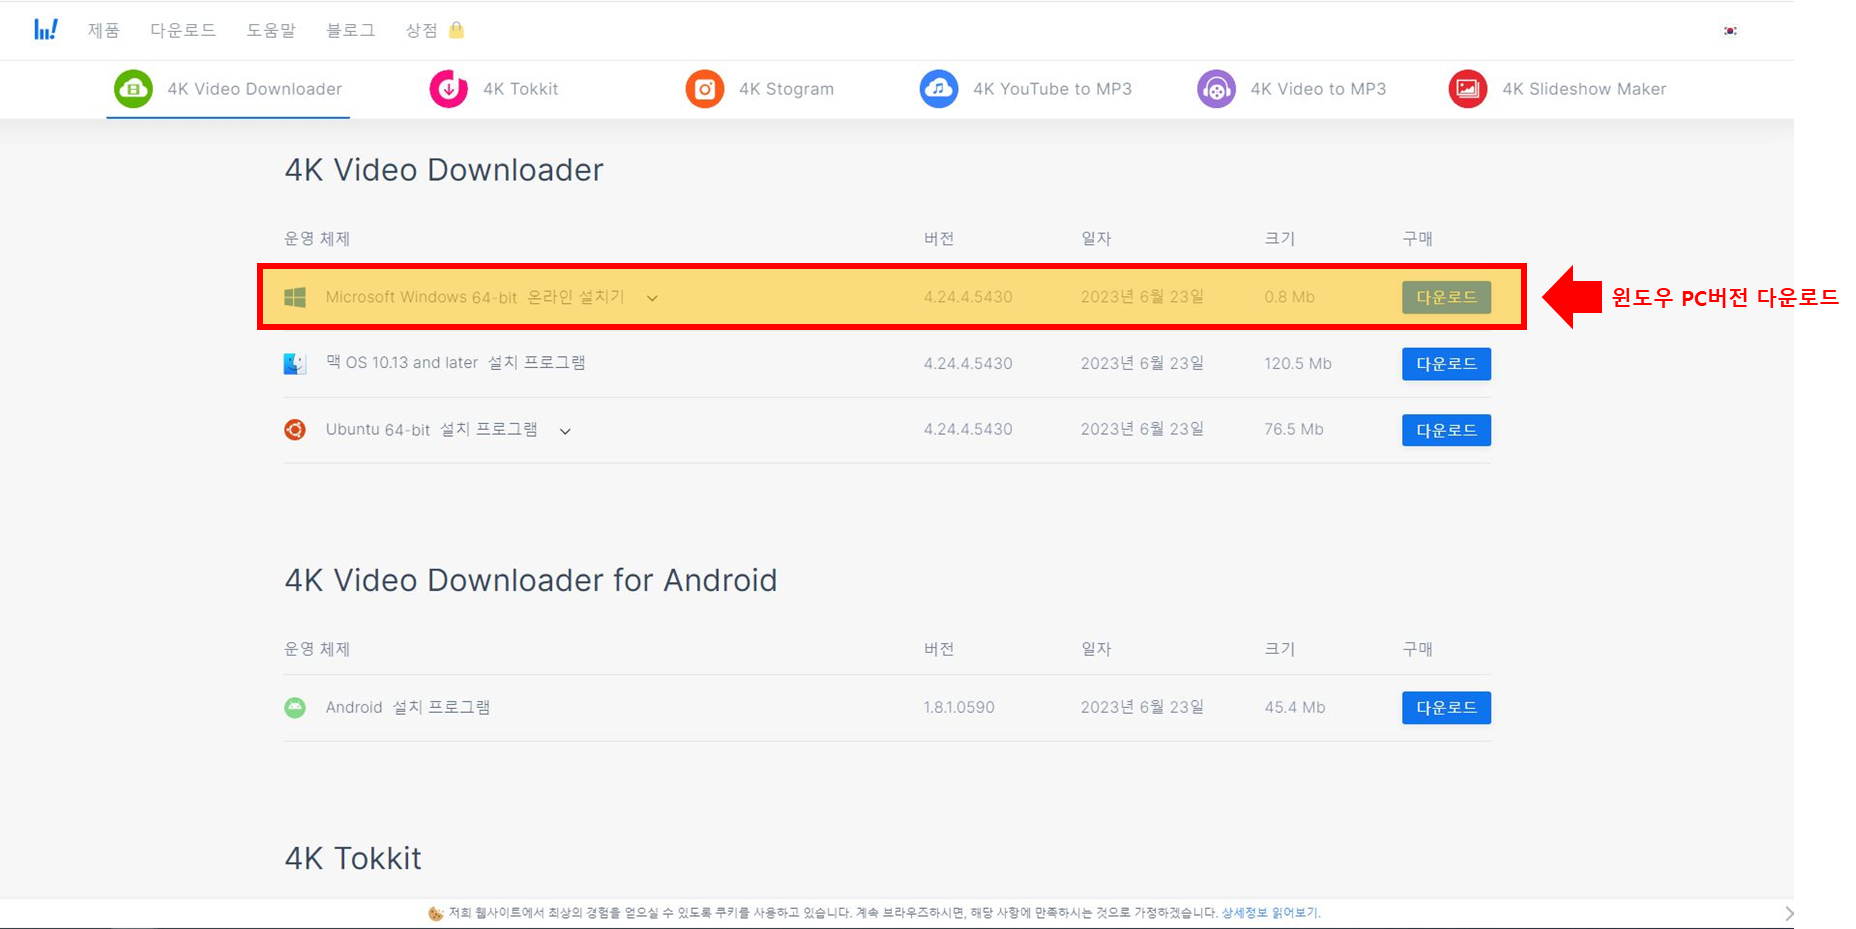Download the Android installer
Image resolution: width=1856 pixels, height=929 pixels.
pyautogui.click(x=1446, y=708)
